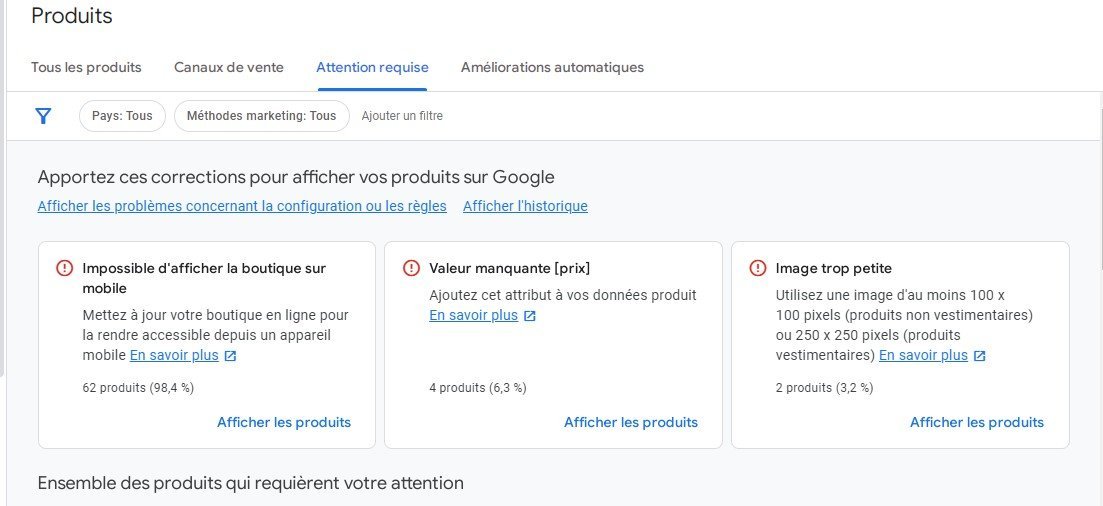Click external-link icon in mobile boutique card

point(230,356)
